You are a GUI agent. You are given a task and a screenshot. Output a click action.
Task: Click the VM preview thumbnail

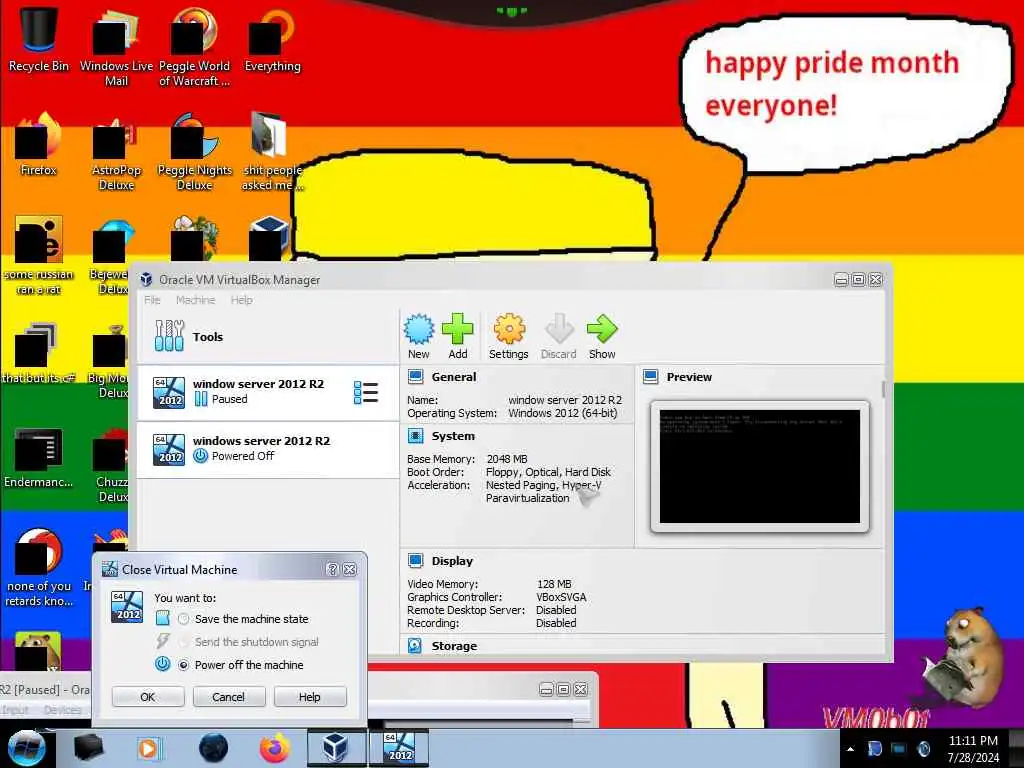[x=760, y=466]
